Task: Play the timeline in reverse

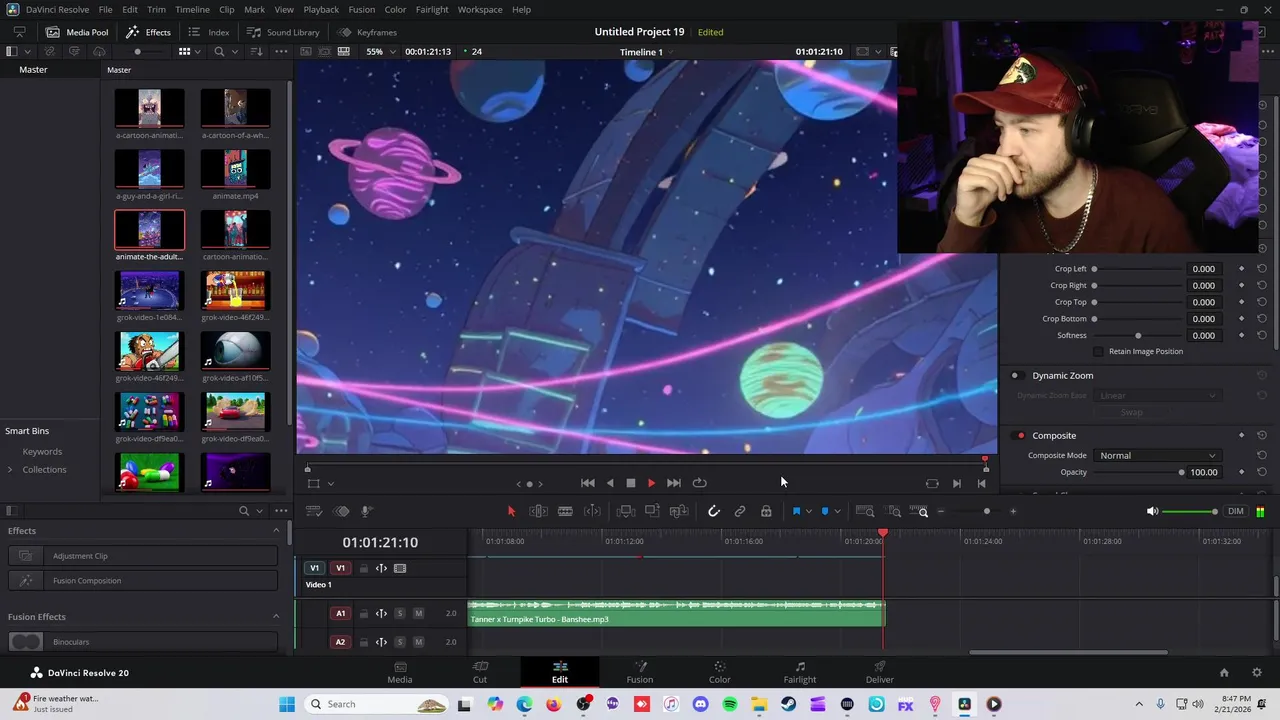Action: [x=610, y=483]
